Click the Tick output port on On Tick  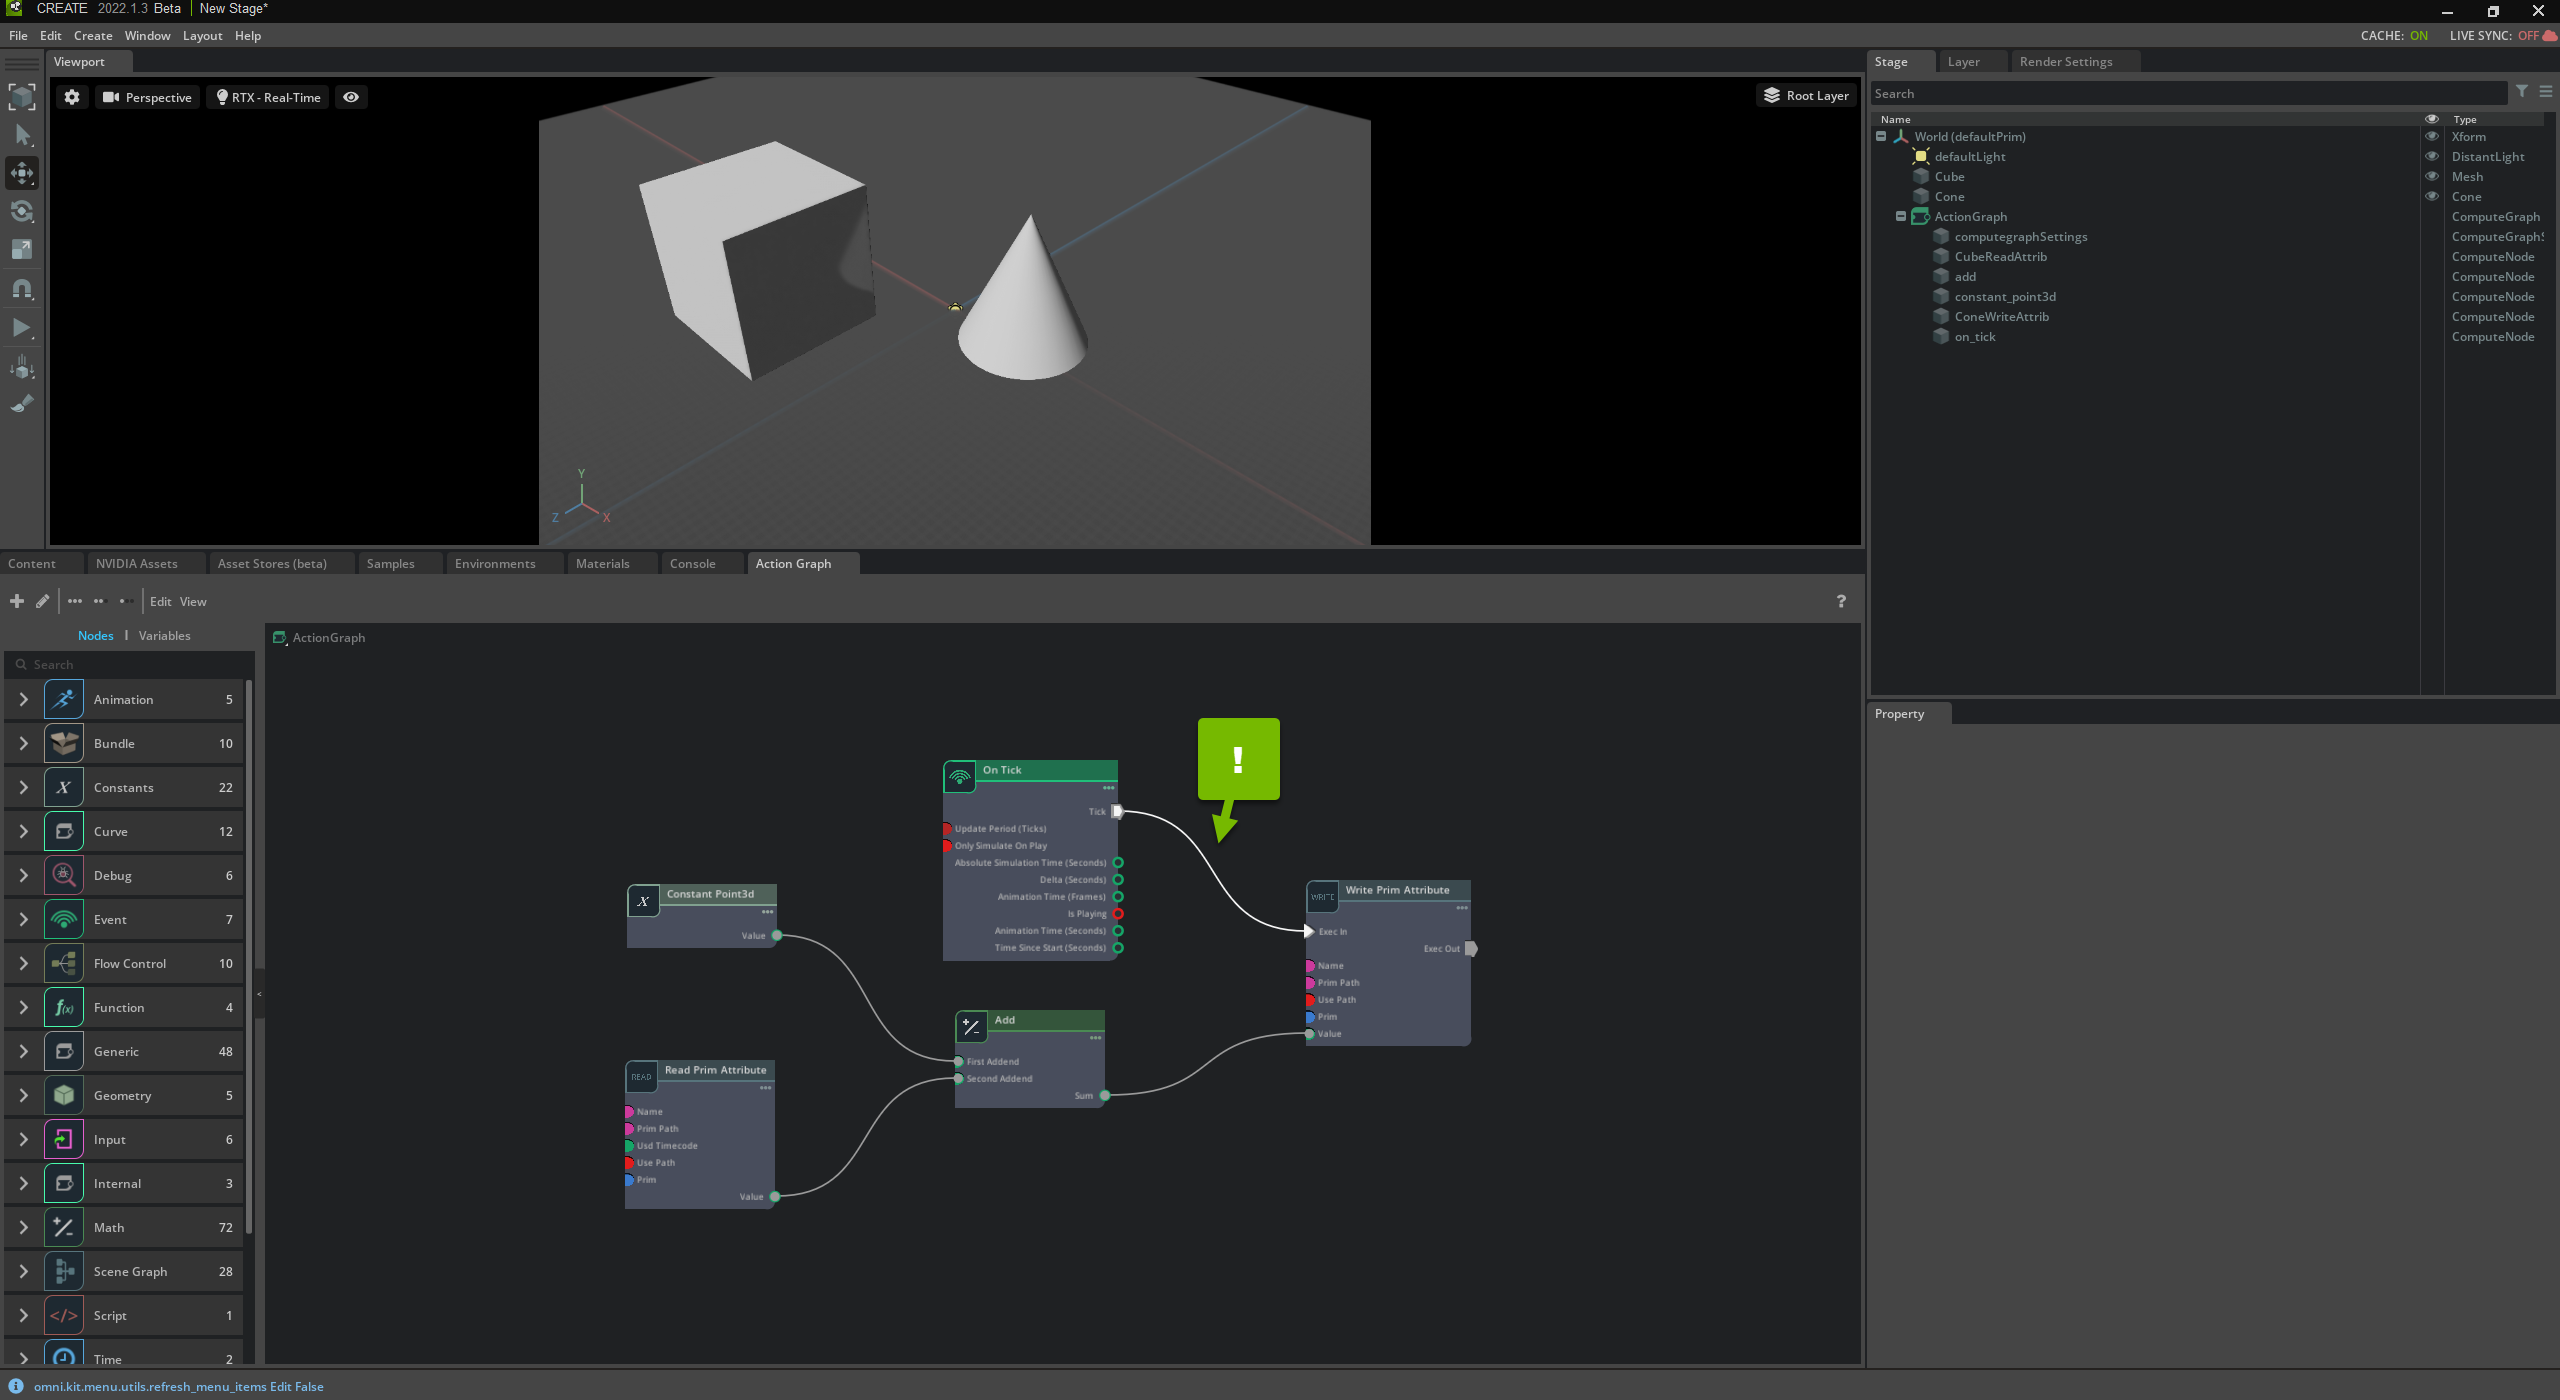1118,811
